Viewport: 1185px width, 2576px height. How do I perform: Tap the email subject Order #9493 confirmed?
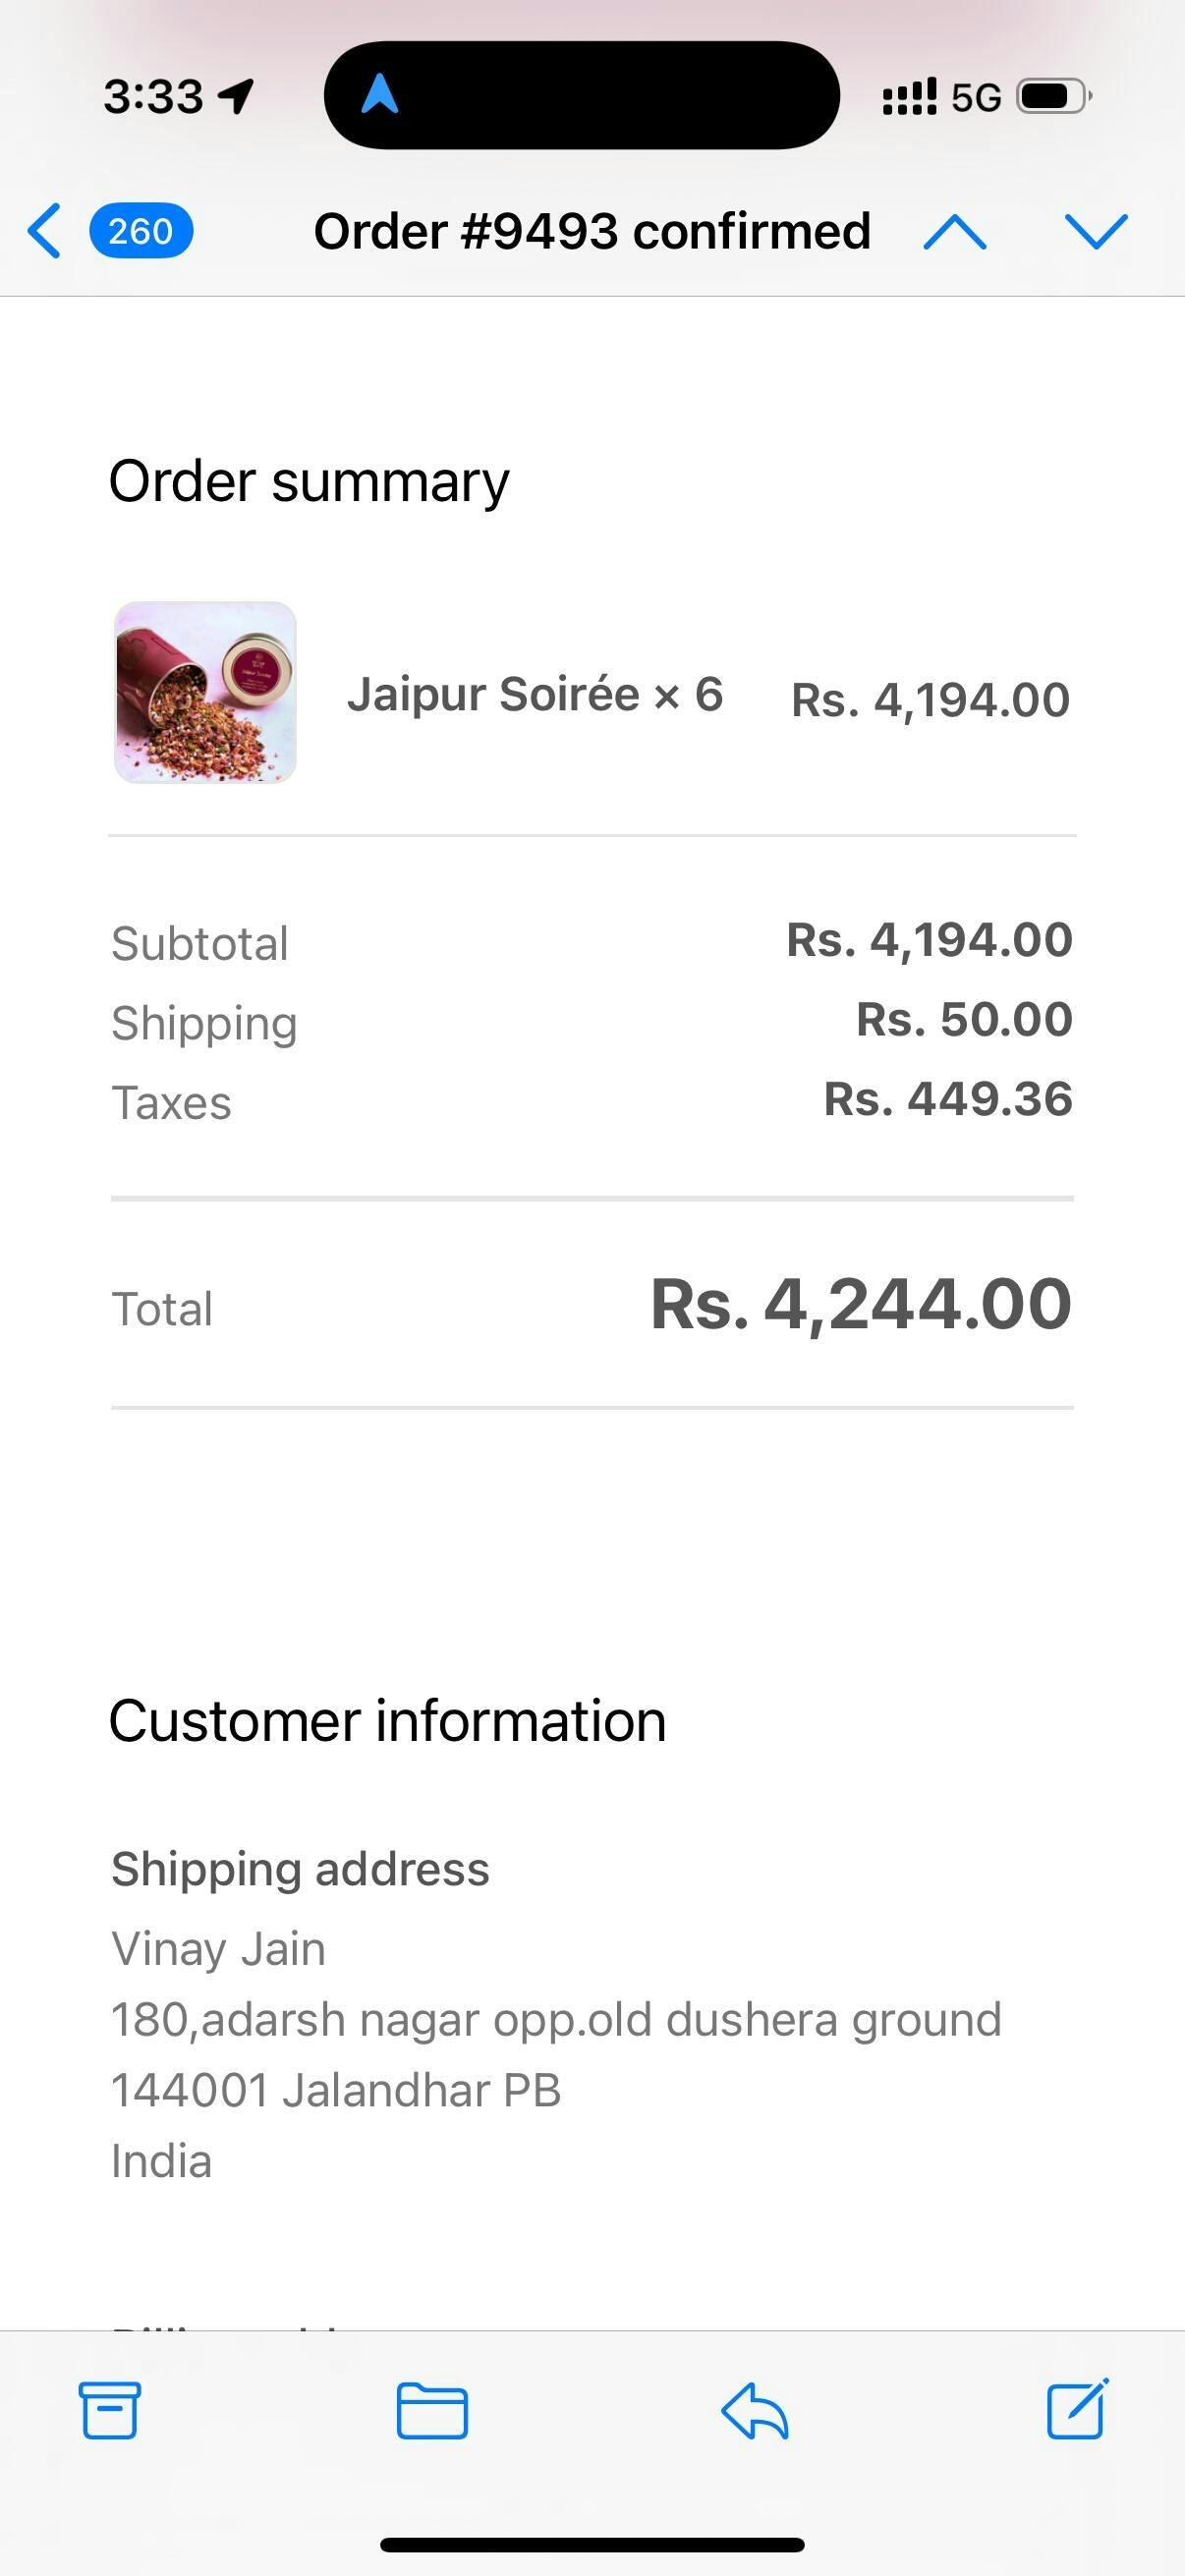(x=592, y=232)
